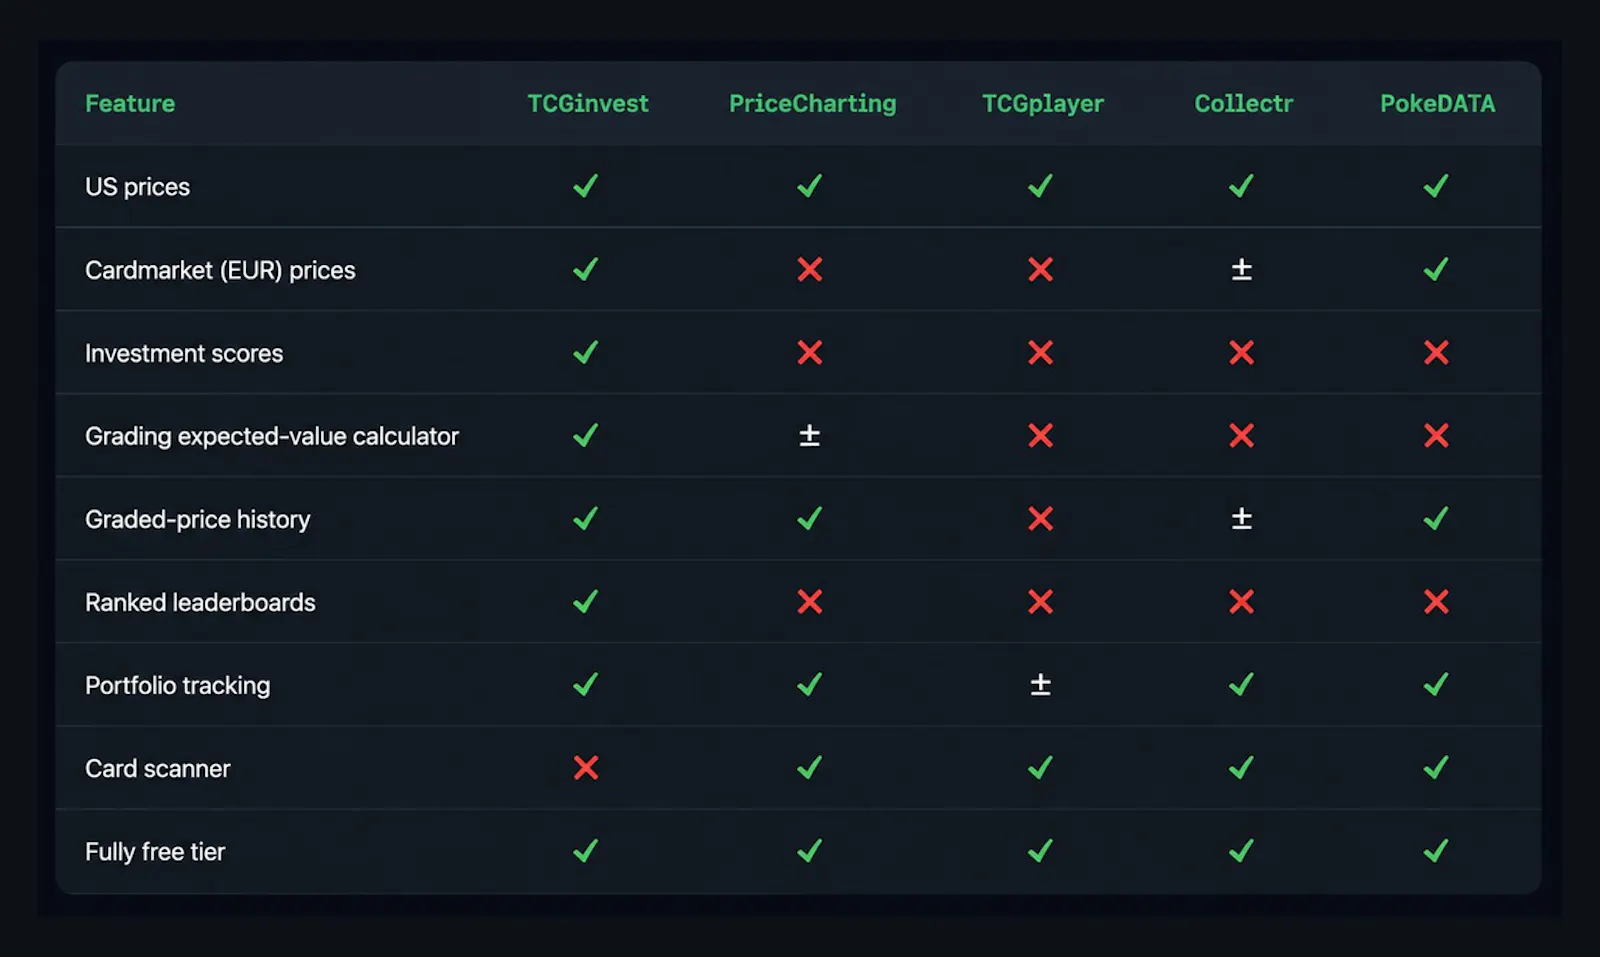Select the Graded-price history row label

point(197,519)
